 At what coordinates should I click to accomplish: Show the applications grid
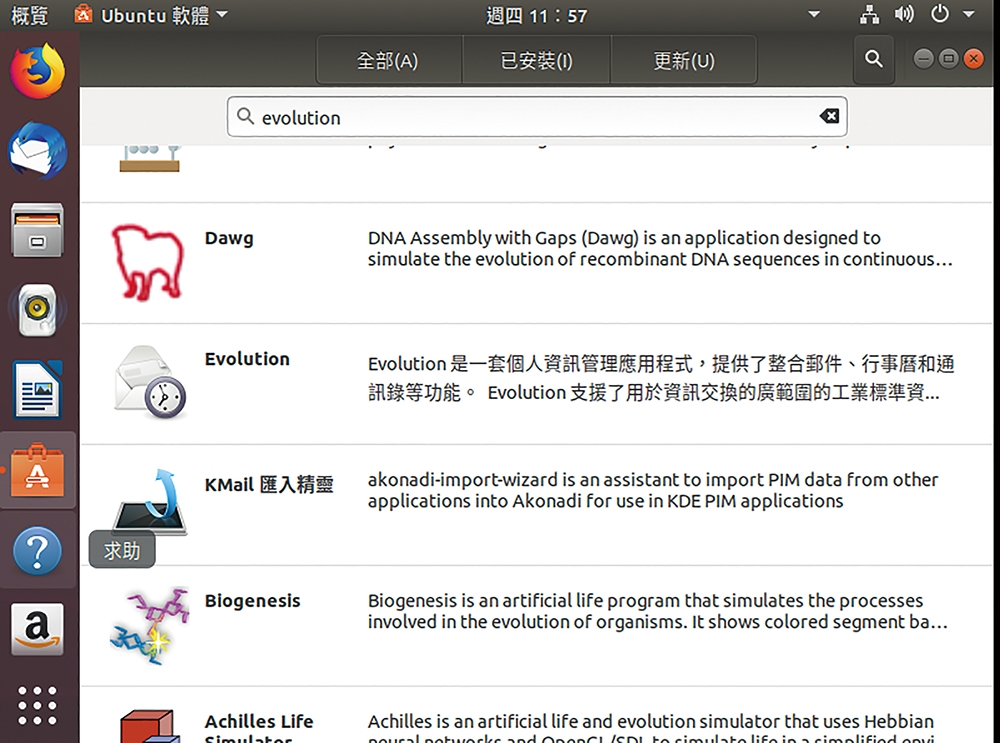38,705
